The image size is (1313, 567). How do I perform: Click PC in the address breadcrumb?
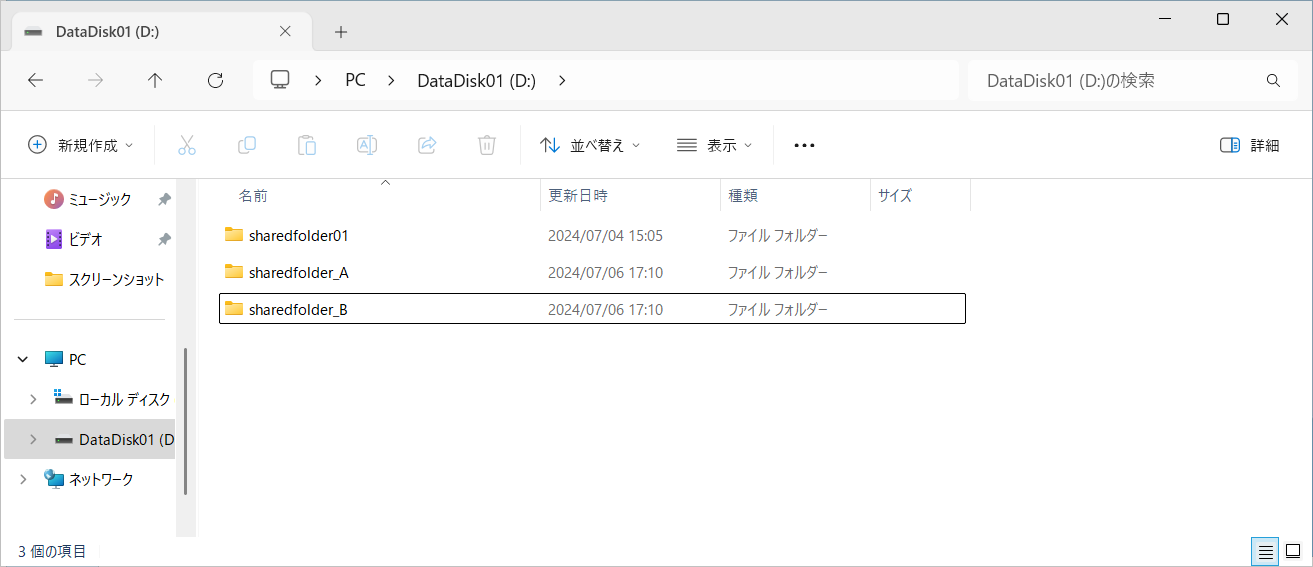coord(355,81)
